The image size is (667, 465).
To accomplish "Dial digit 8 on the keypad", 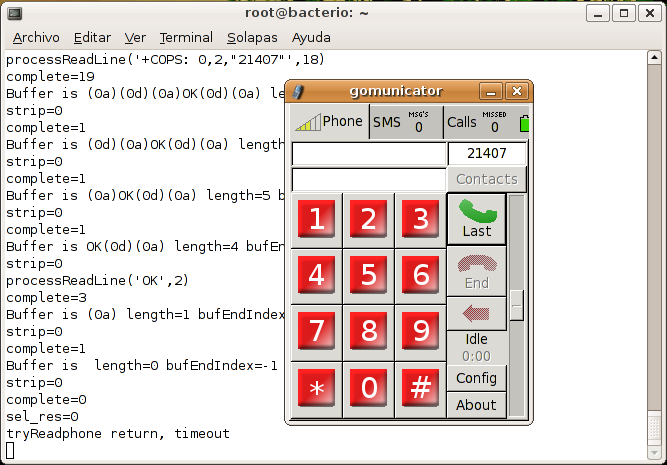I will [368, 331].
